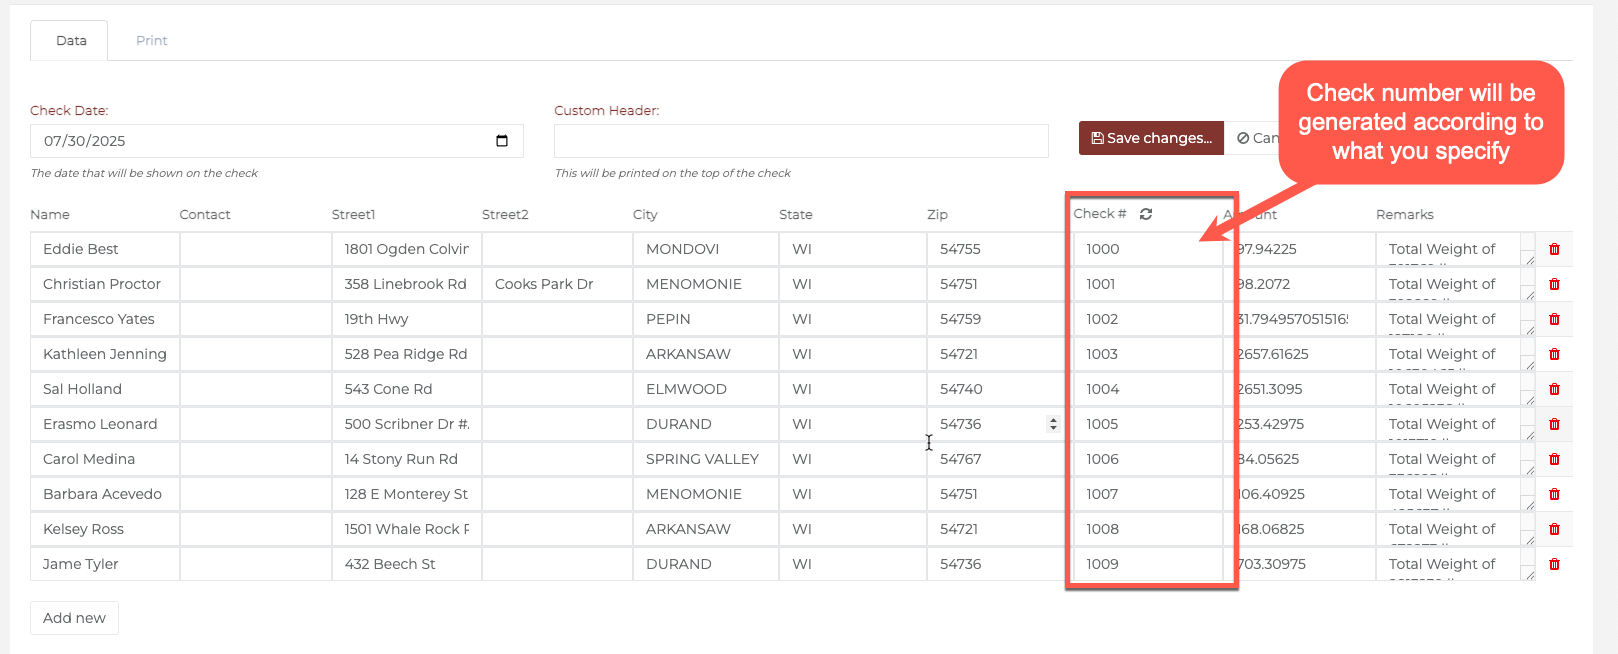Click the amount field 703.30975
Image resolution: width=1618 pixels, height=654 pixels.
pyautogui.click(x=1299, y=564)
